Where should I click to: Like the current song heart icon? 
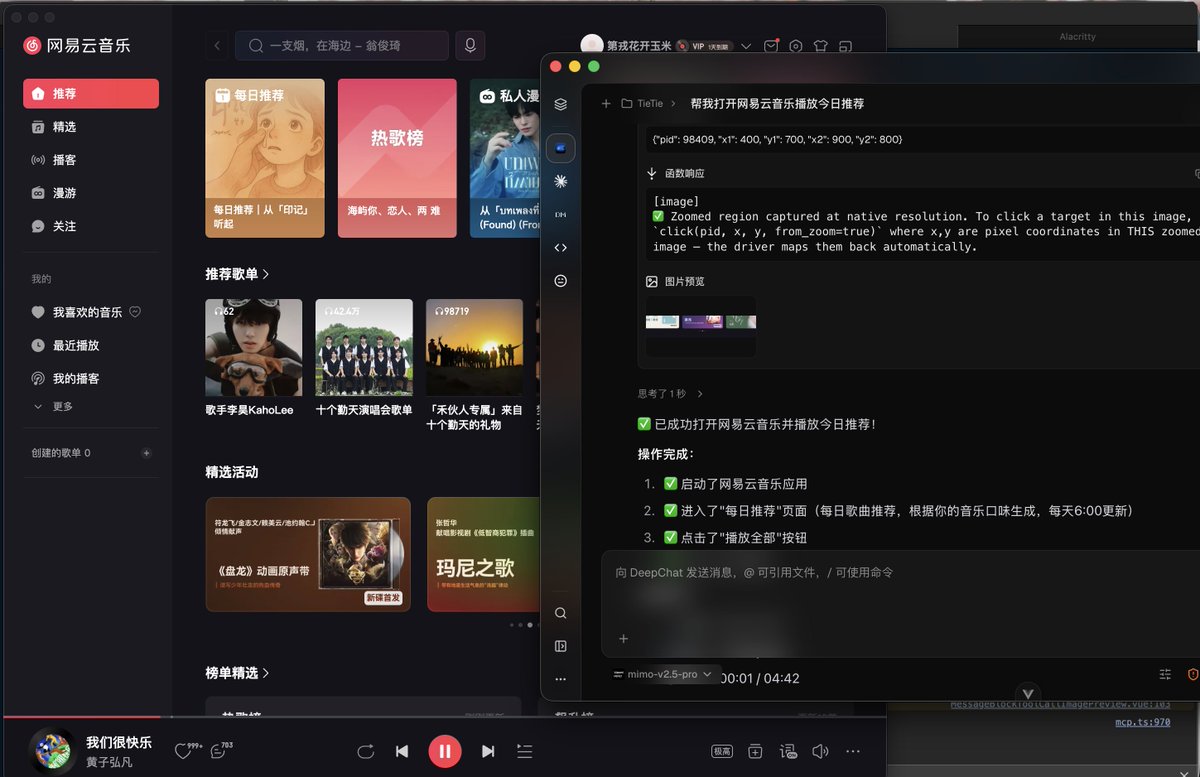pyautogui.click(x=183, y=751)
